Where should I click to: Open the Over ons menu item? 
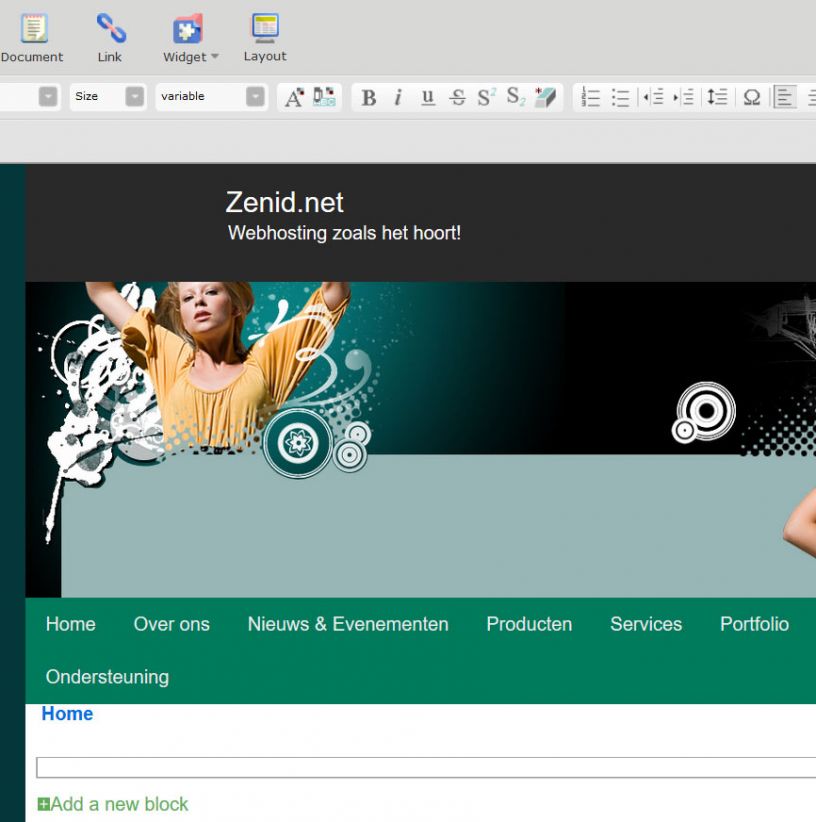pyautogui.click(x=171, y=624)
